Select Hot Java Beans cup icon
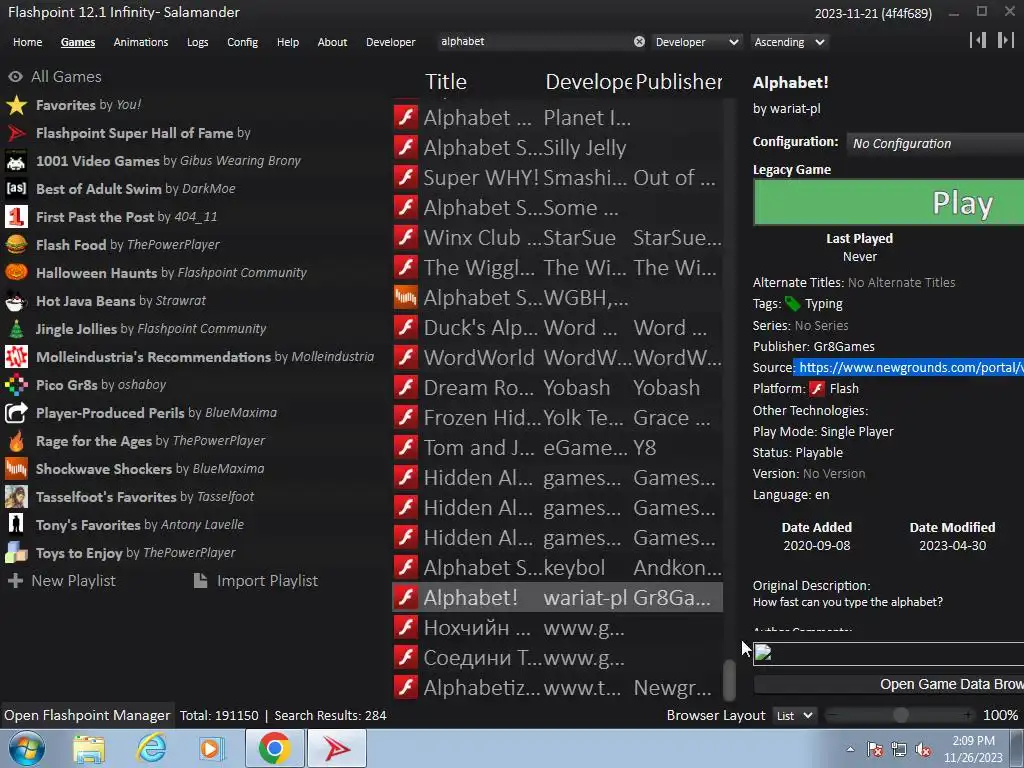Screen dimensions: 1024x768 pos(16,301)
